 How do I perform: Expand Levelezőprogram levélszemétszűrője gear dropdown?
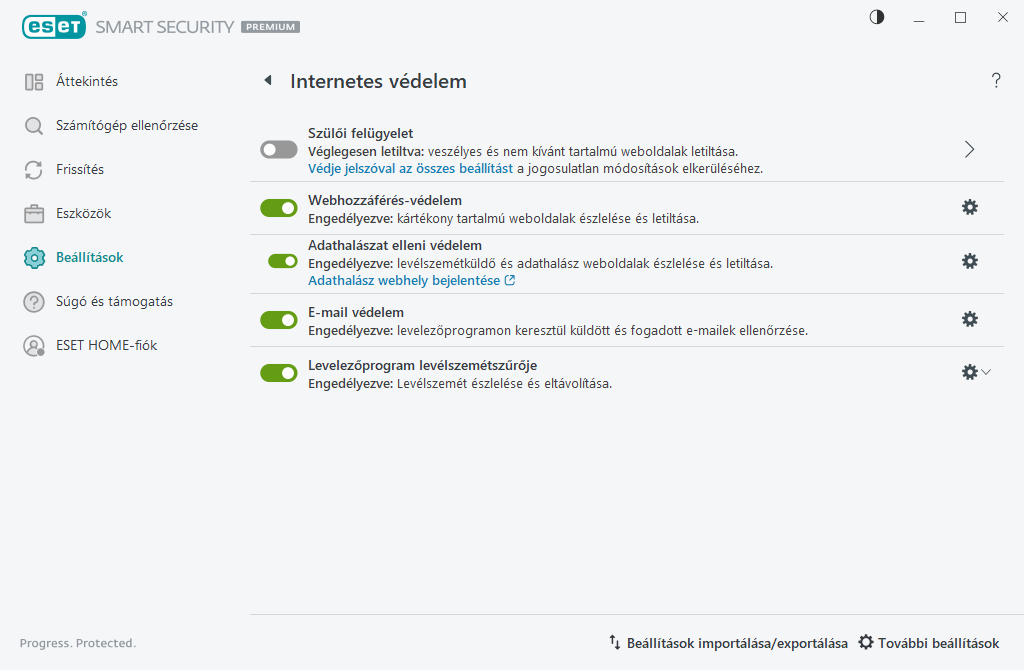click(x=975, y=372)
